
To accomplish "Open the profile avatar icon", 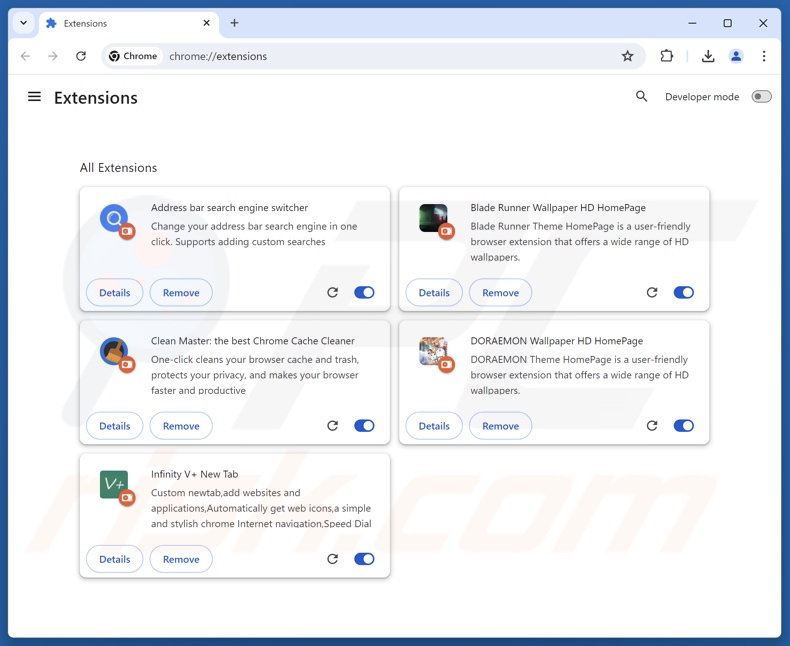I will (x=736, y=56).
